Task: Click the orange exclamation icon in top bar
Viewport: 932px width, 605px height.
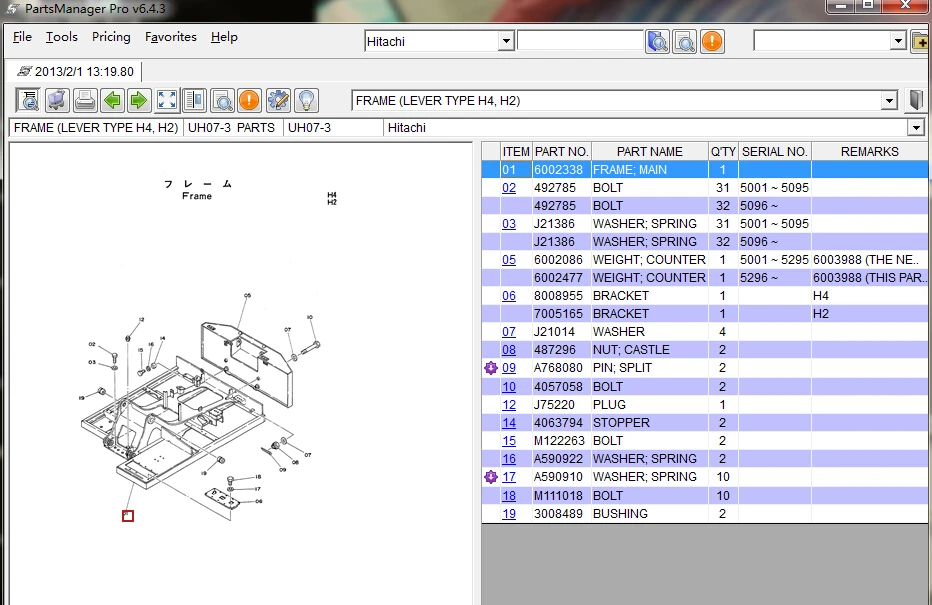Action: (x=712, y=42)
